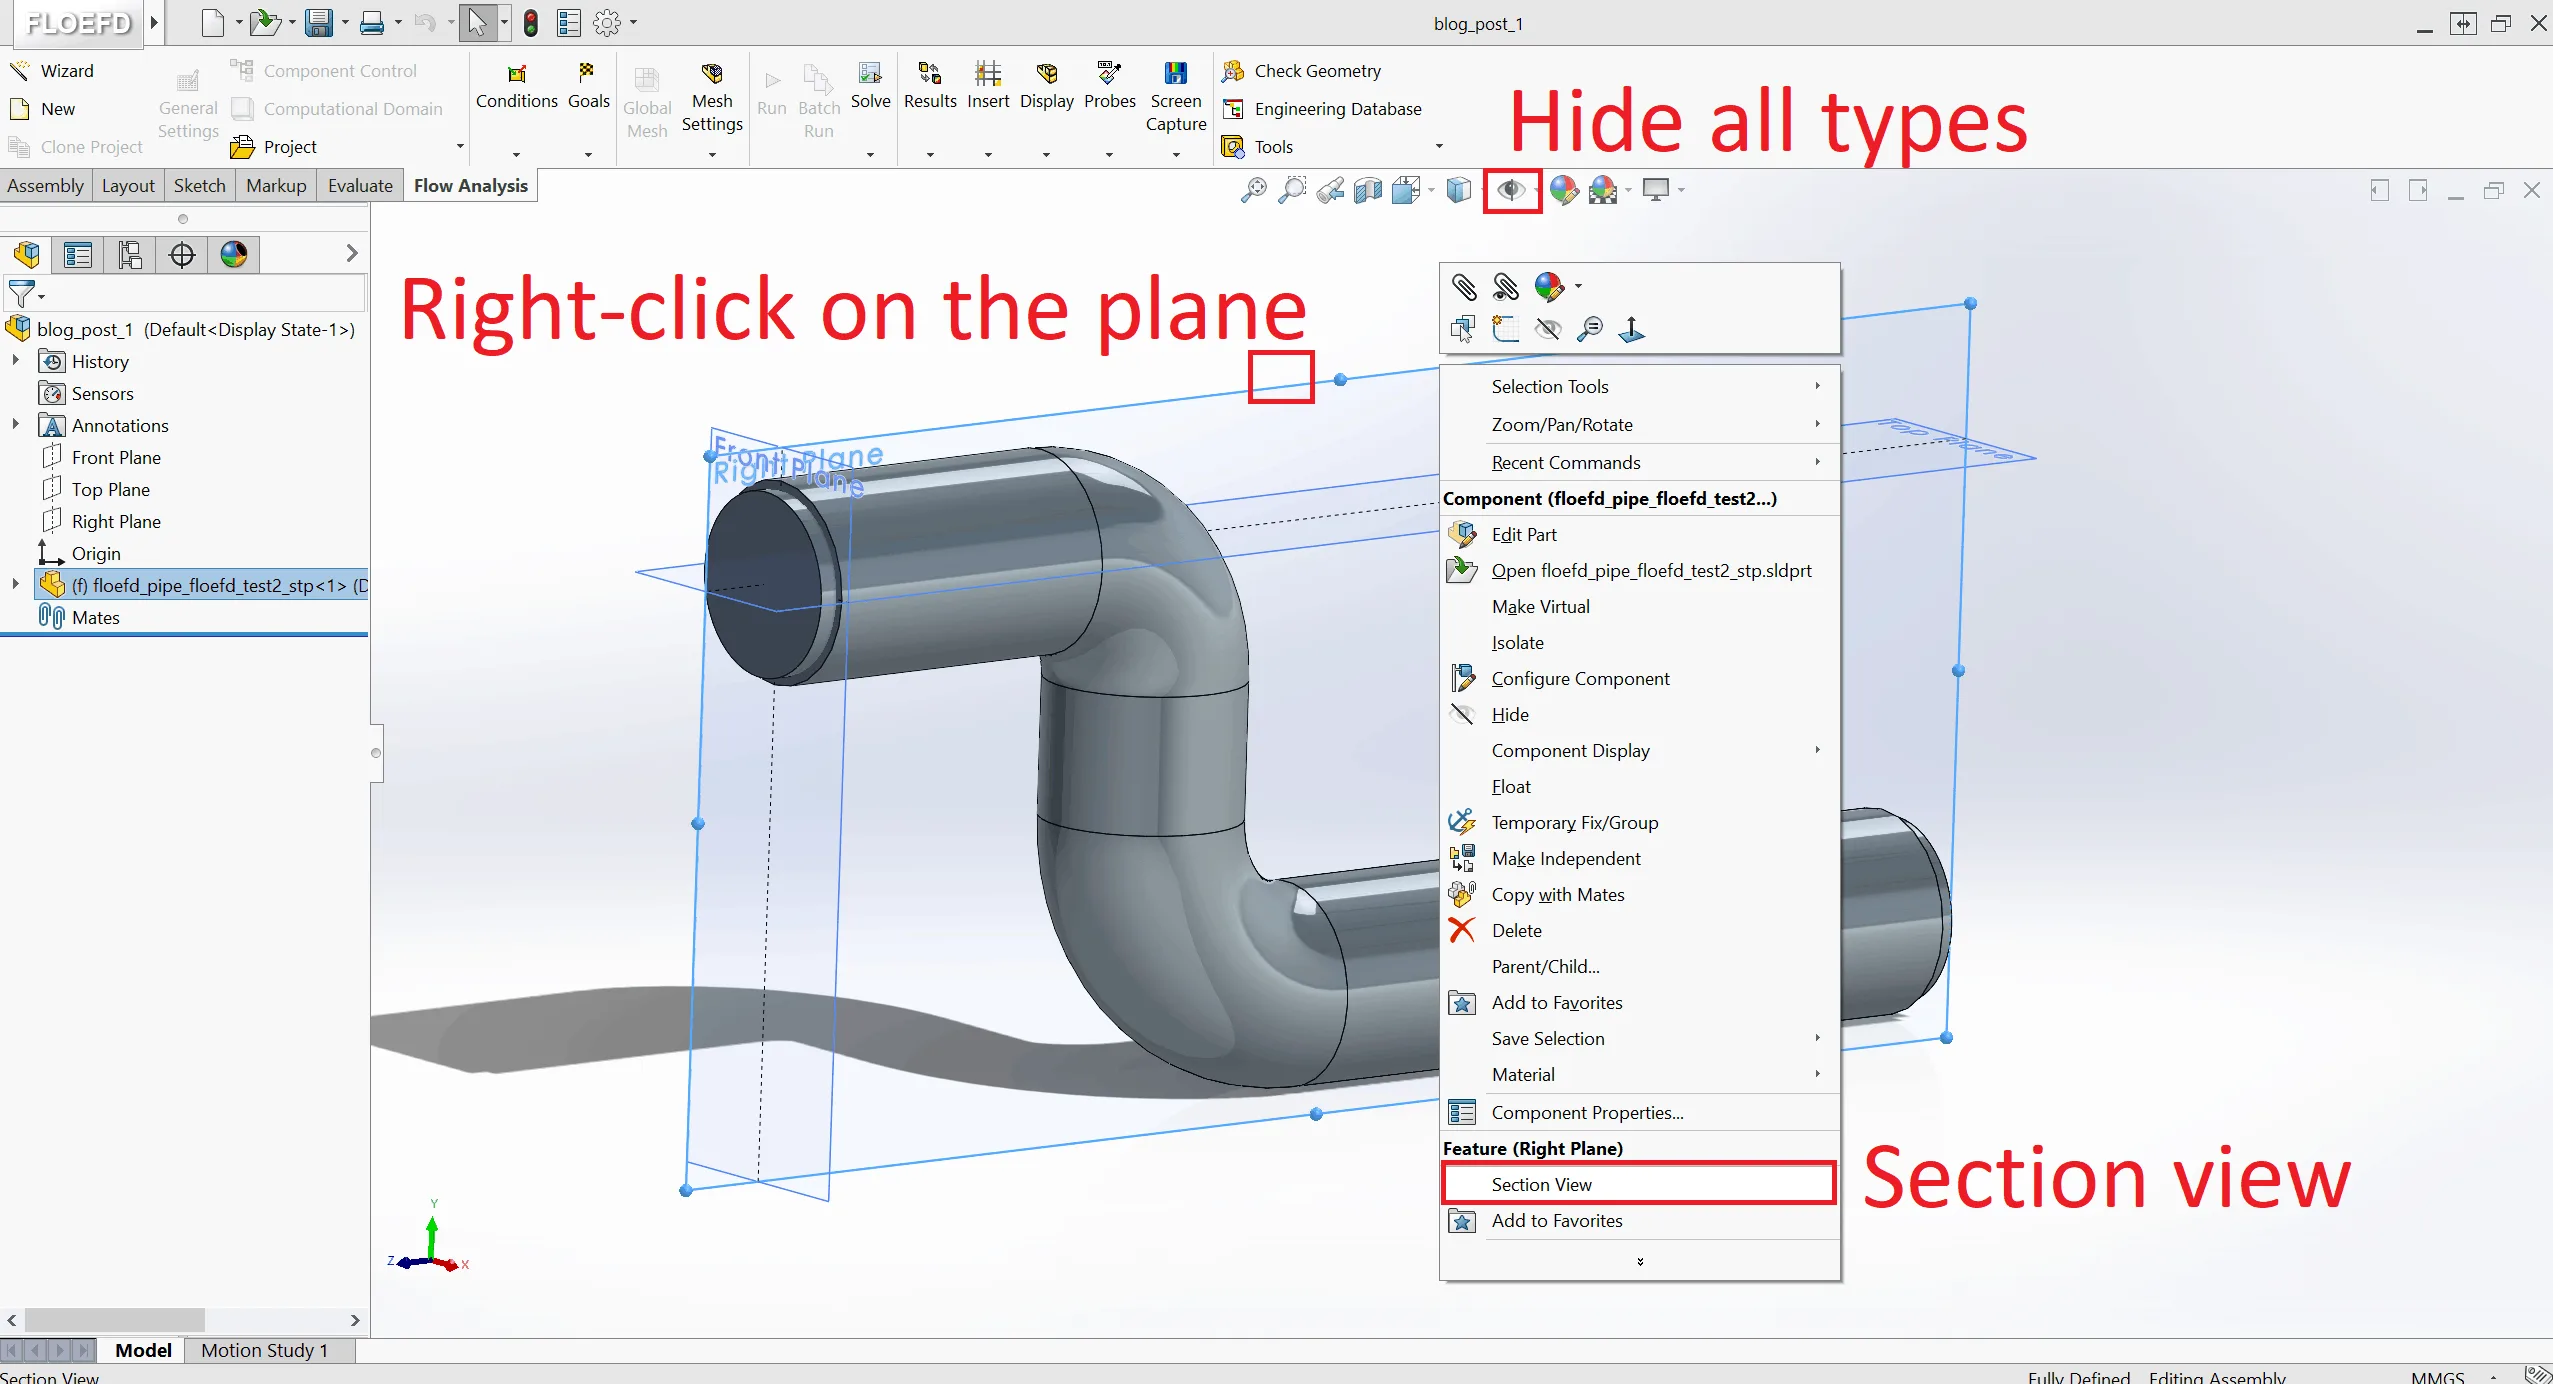Click Delete in the context menu
2553x1384 pixels.
click(1639, 931)
